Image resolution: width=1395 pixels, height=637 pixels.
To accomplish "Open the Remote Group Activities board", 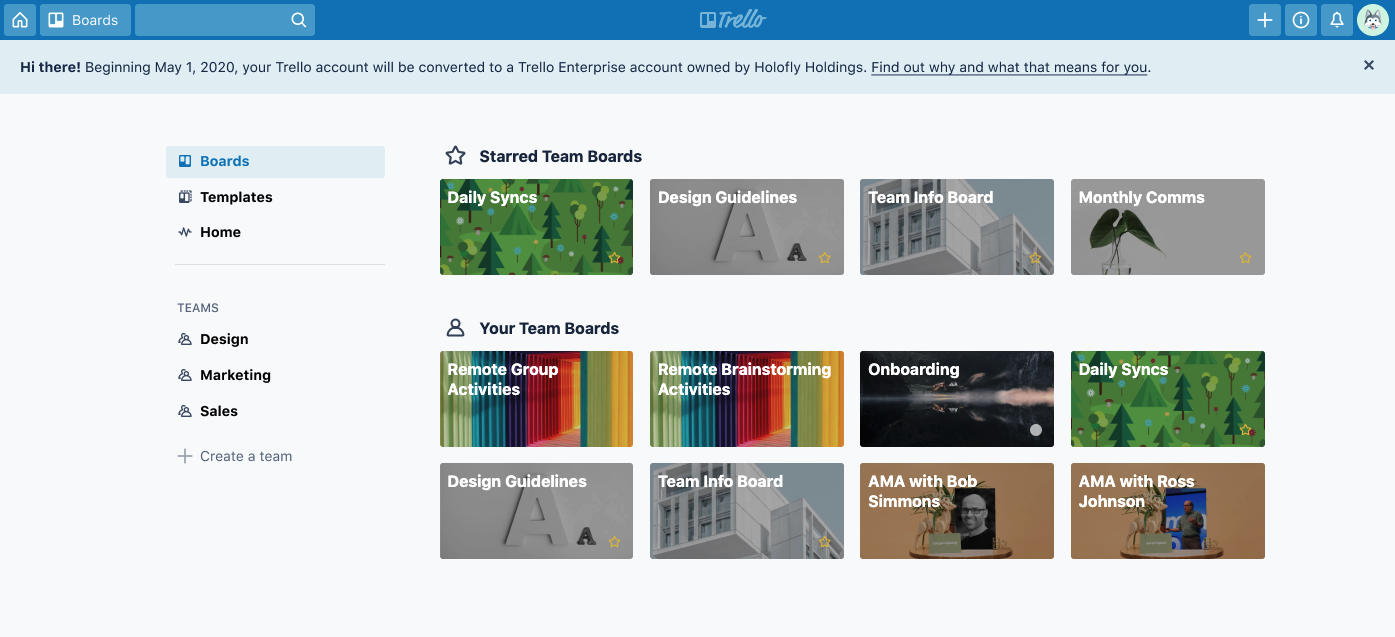I will pyautogui.click(x=536, y=399).
